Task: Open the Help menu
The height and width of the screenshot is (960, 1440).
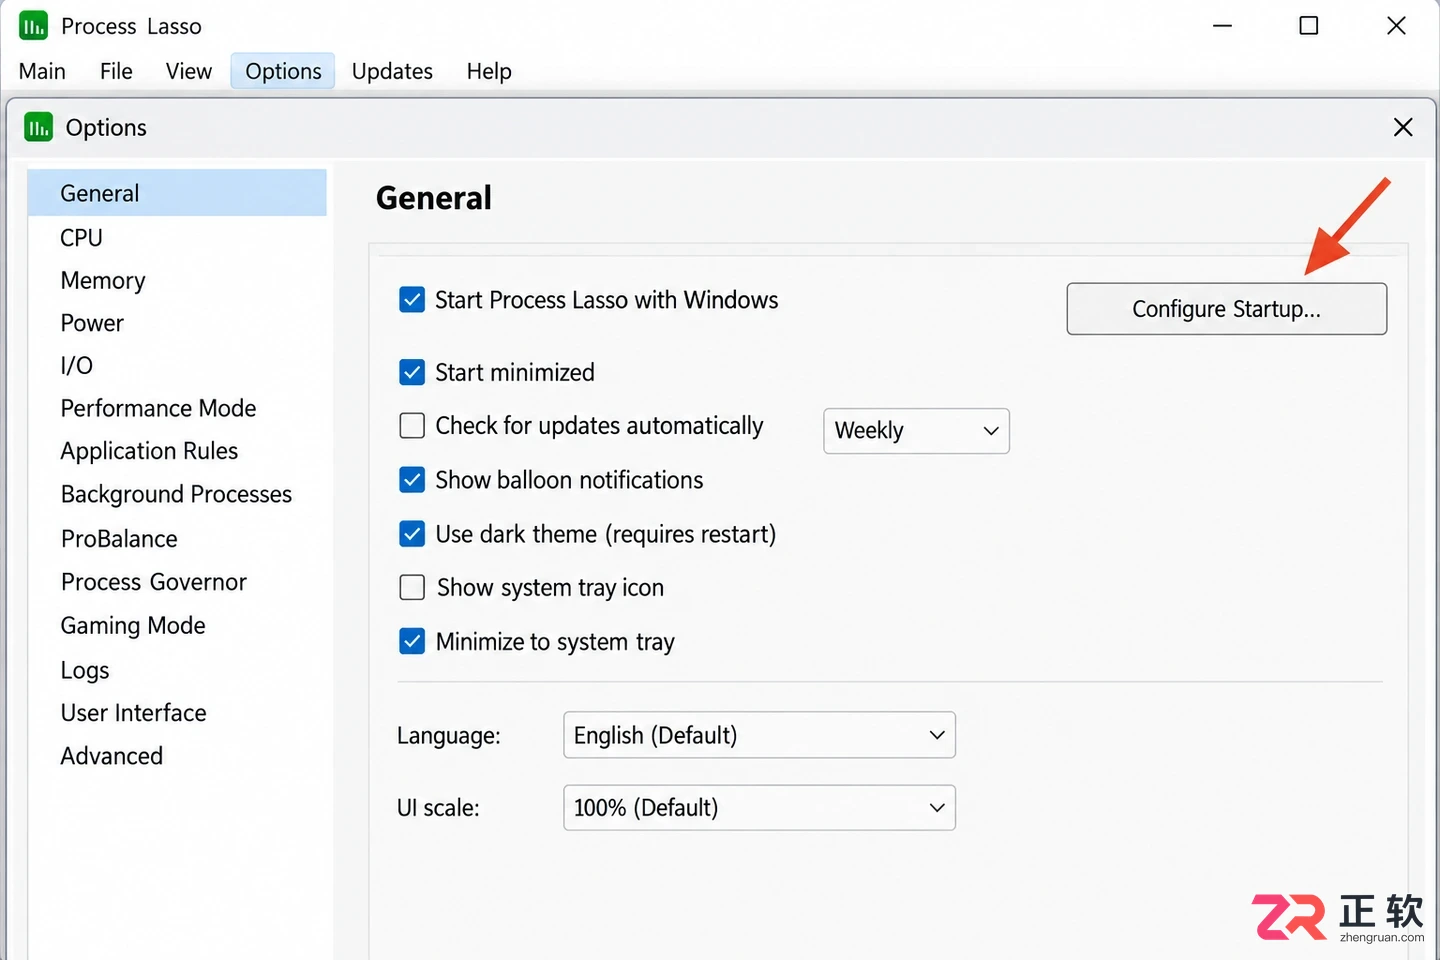Action: (489, 71)
